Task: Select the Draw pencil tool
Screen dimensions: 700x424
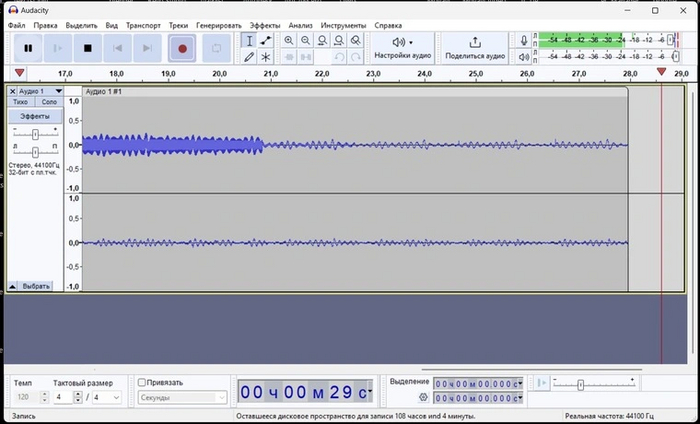Action: coord(249,57)
